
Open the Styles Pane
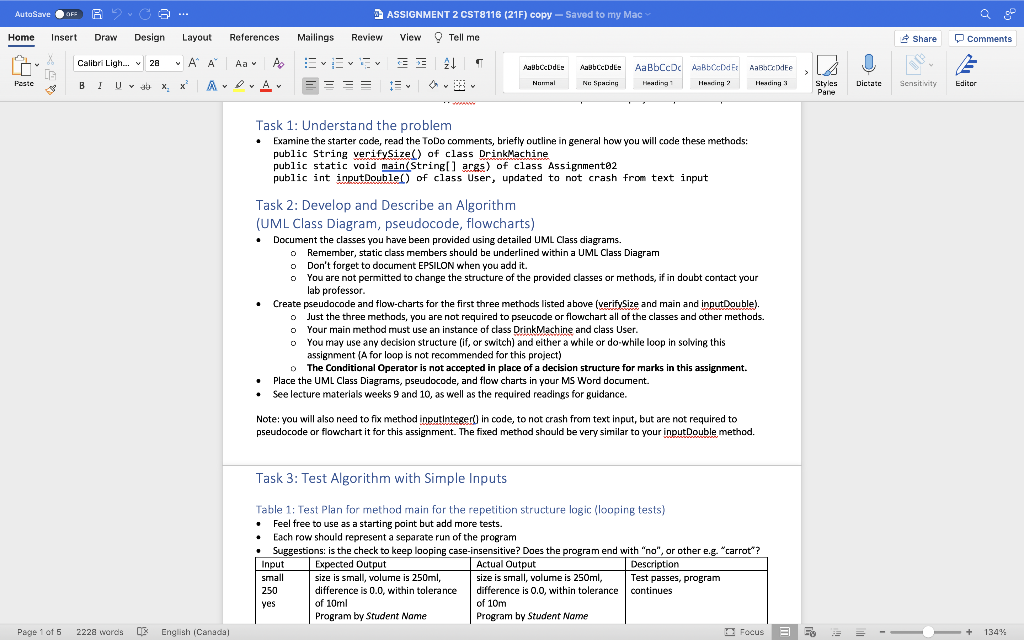pyautogui.click(x=826, y=74)
